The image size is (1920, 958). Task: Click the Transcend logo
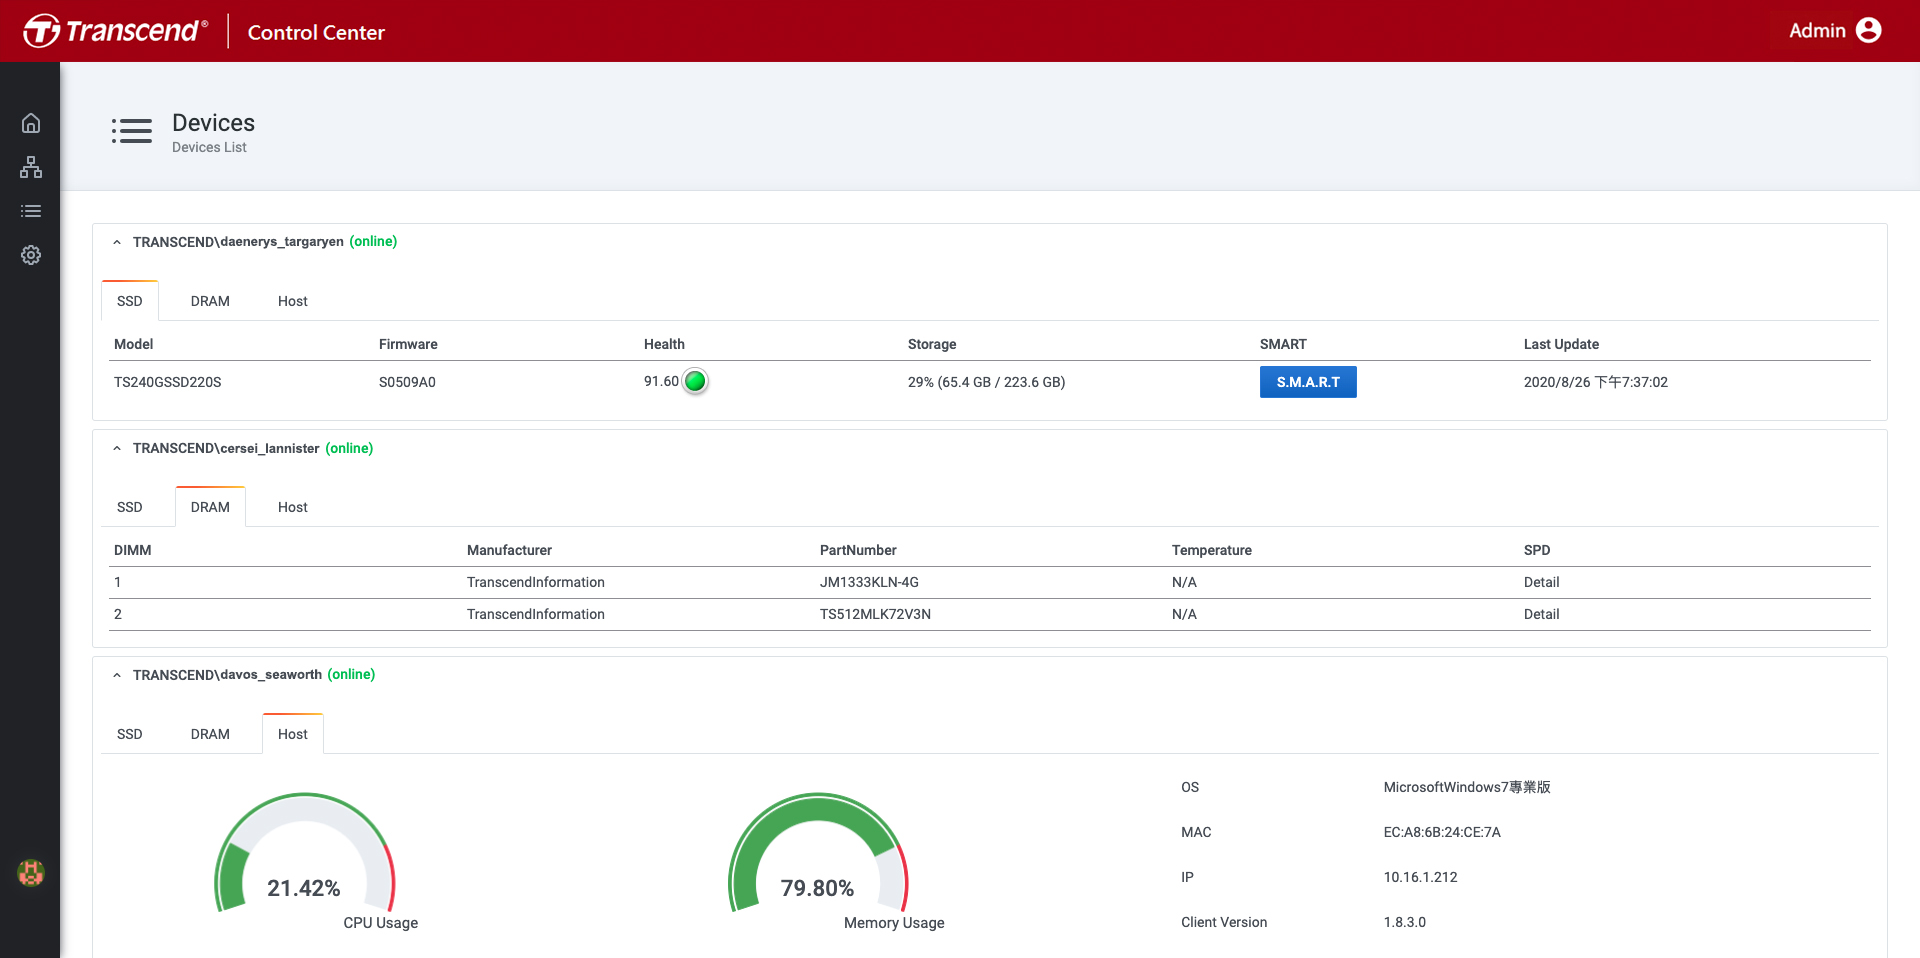click(x=116, y=31)
